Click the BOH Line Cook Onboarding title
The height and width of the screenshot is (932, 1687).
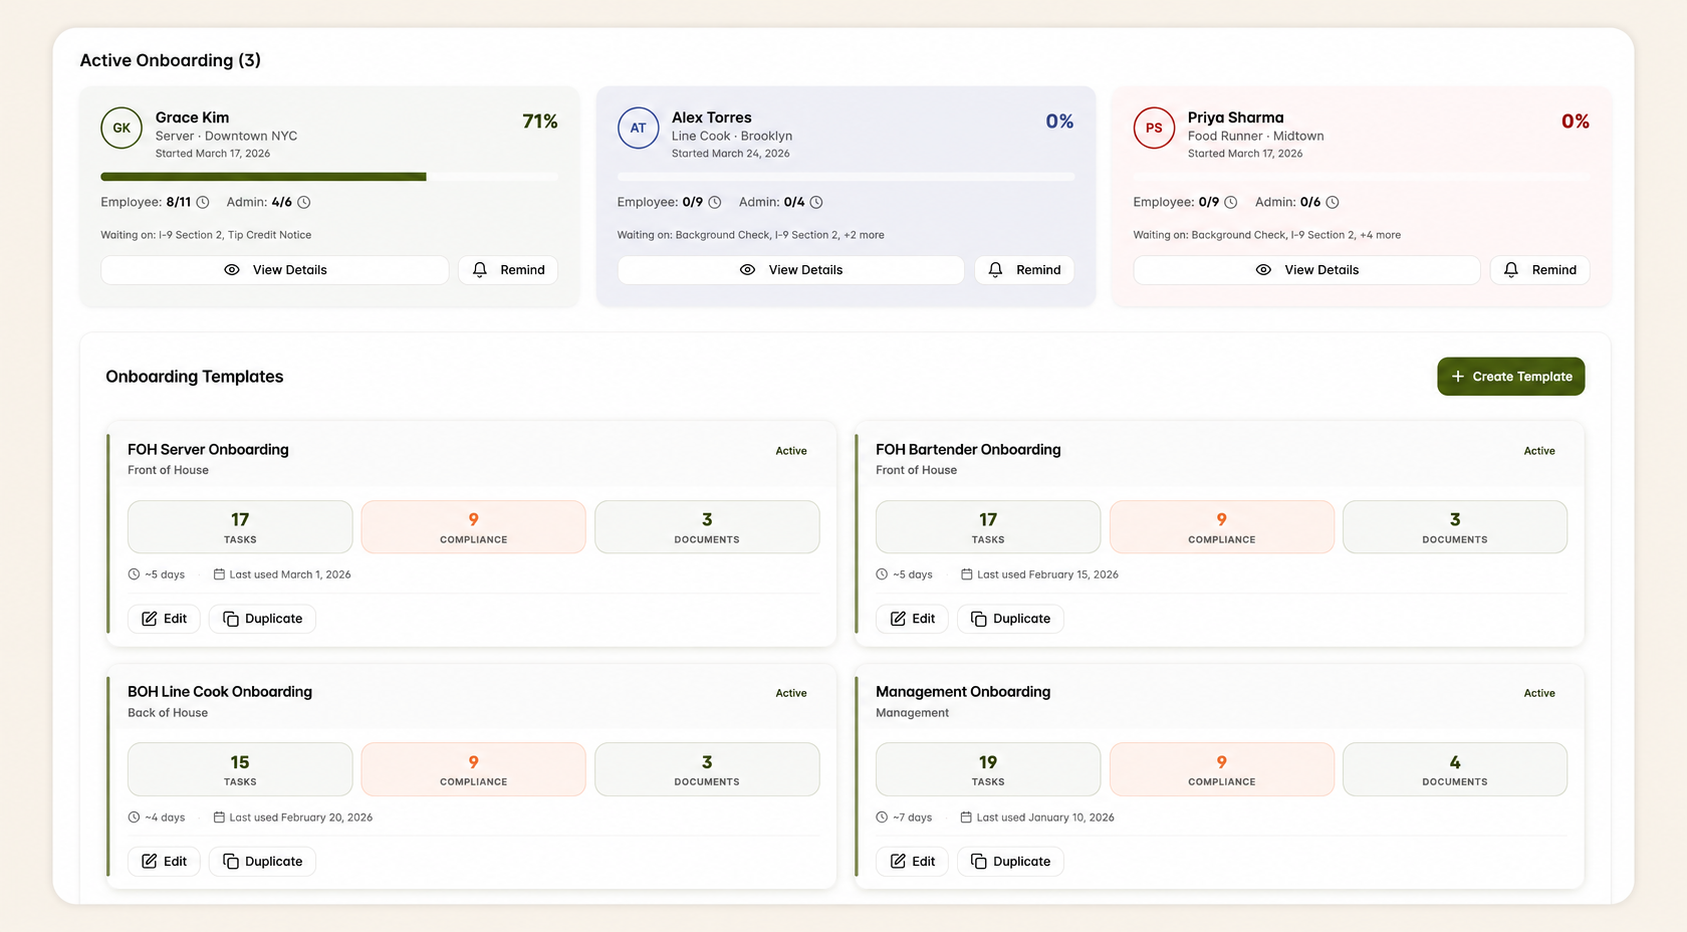(x=220, y=692)
